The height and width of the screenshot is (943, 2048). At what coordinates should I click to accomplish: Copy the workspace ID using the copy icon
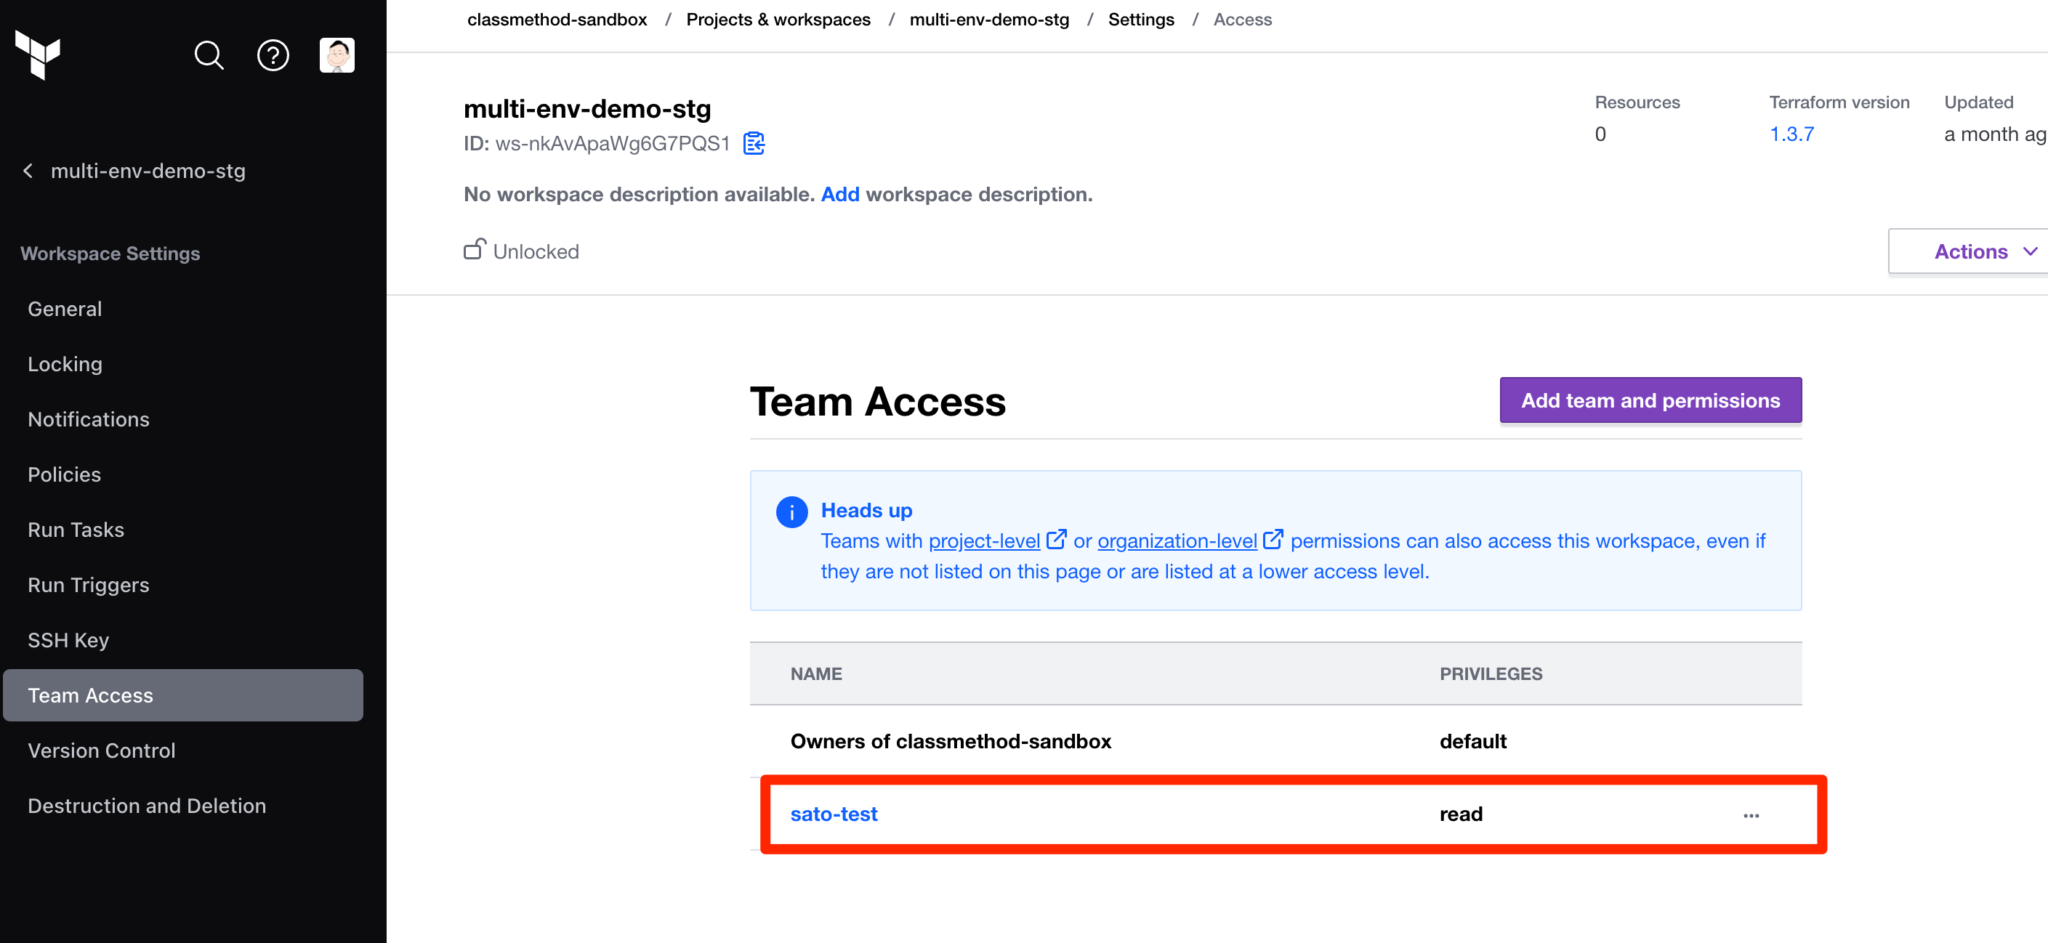click(x=753, y=143)
